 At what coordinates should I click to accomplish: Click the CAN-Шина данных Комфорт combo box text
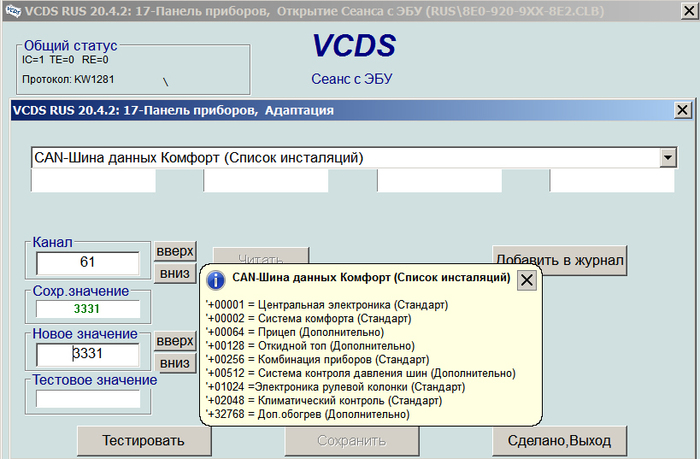[x=199, y=158]
